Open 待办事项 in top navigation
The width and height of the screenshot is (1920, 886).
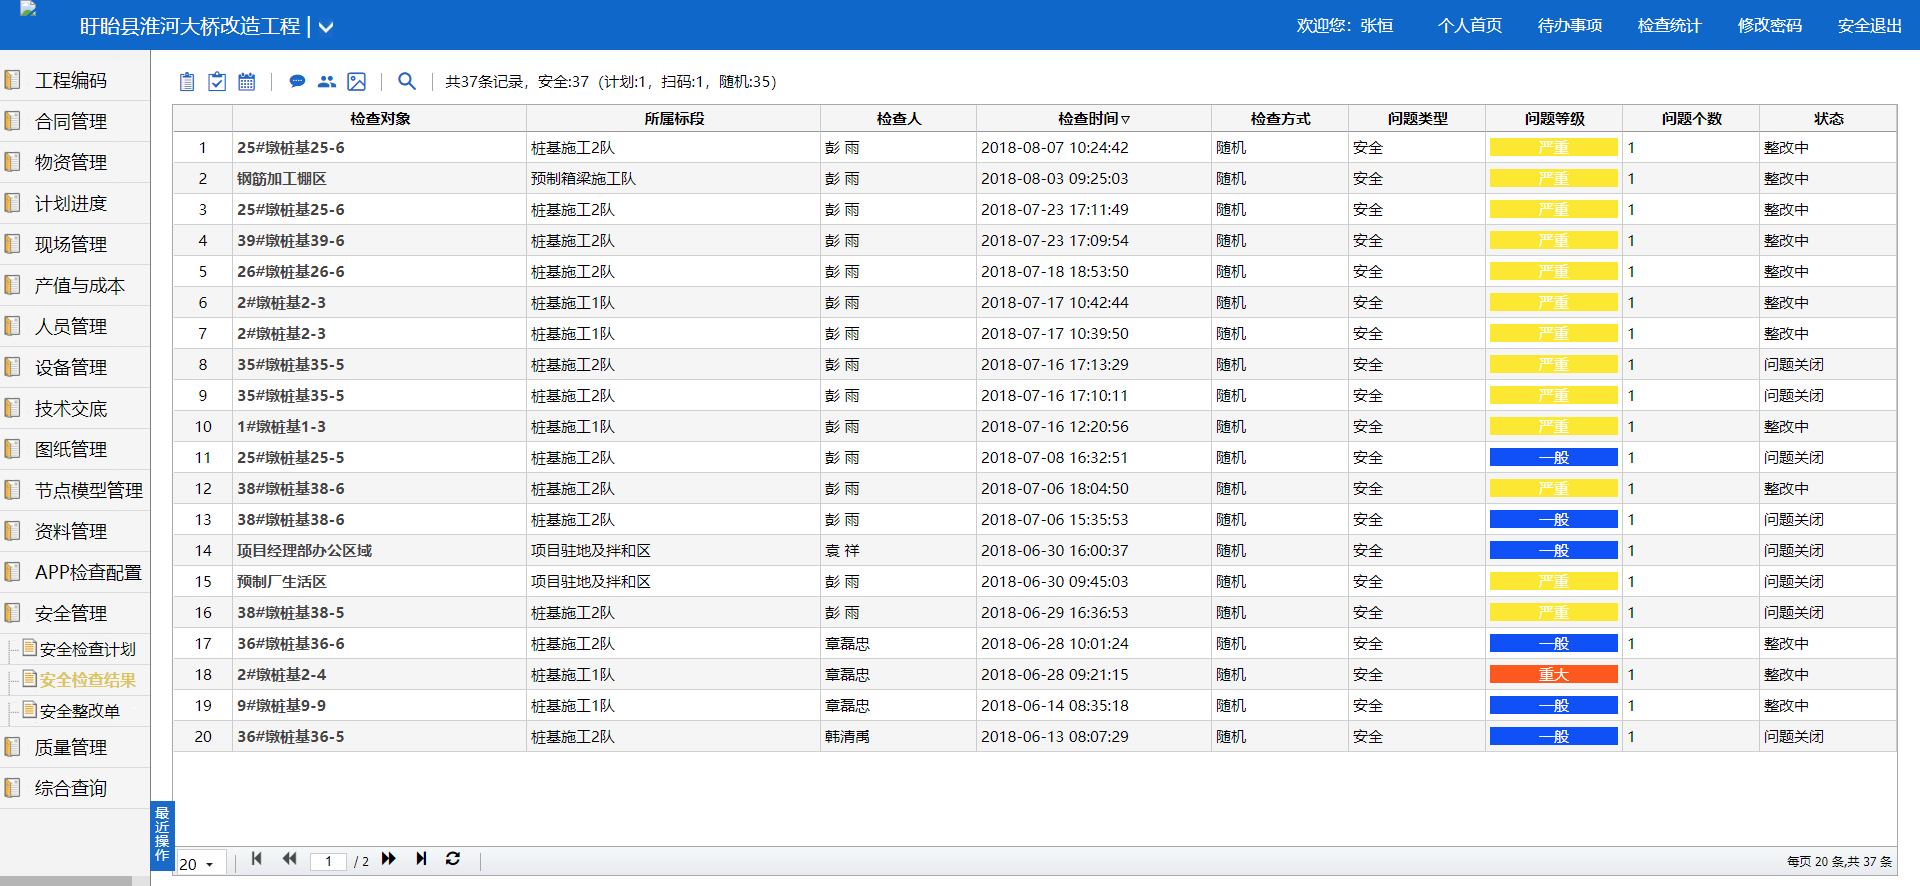(1570, 25)
